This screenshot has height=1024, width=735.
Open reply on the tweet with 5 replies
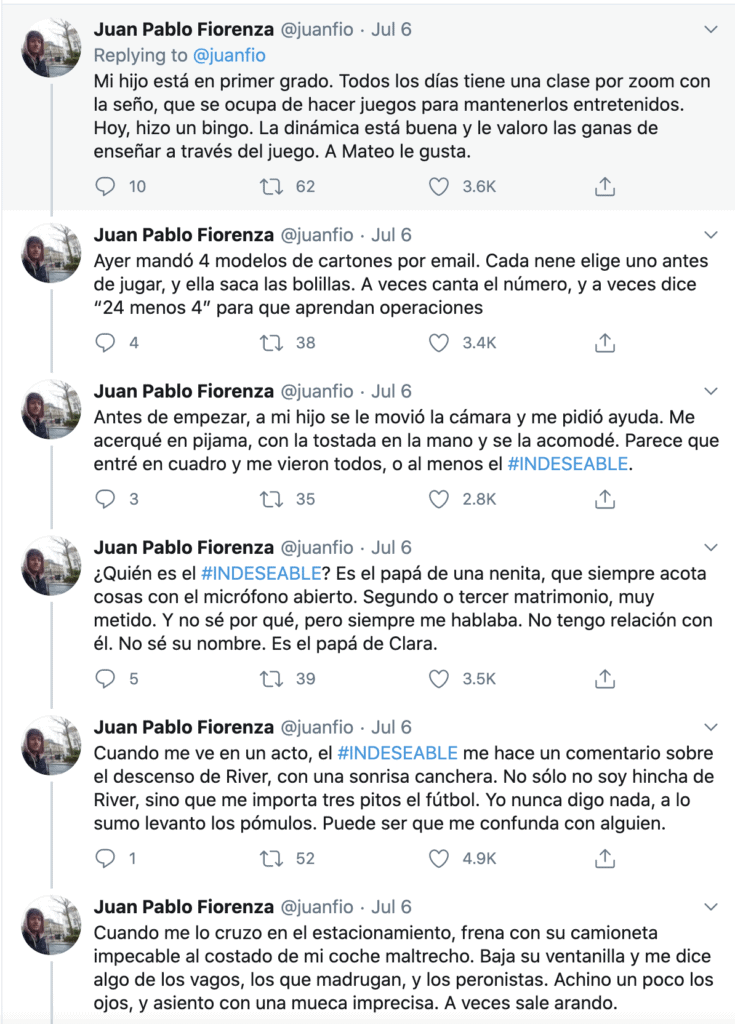106,679
